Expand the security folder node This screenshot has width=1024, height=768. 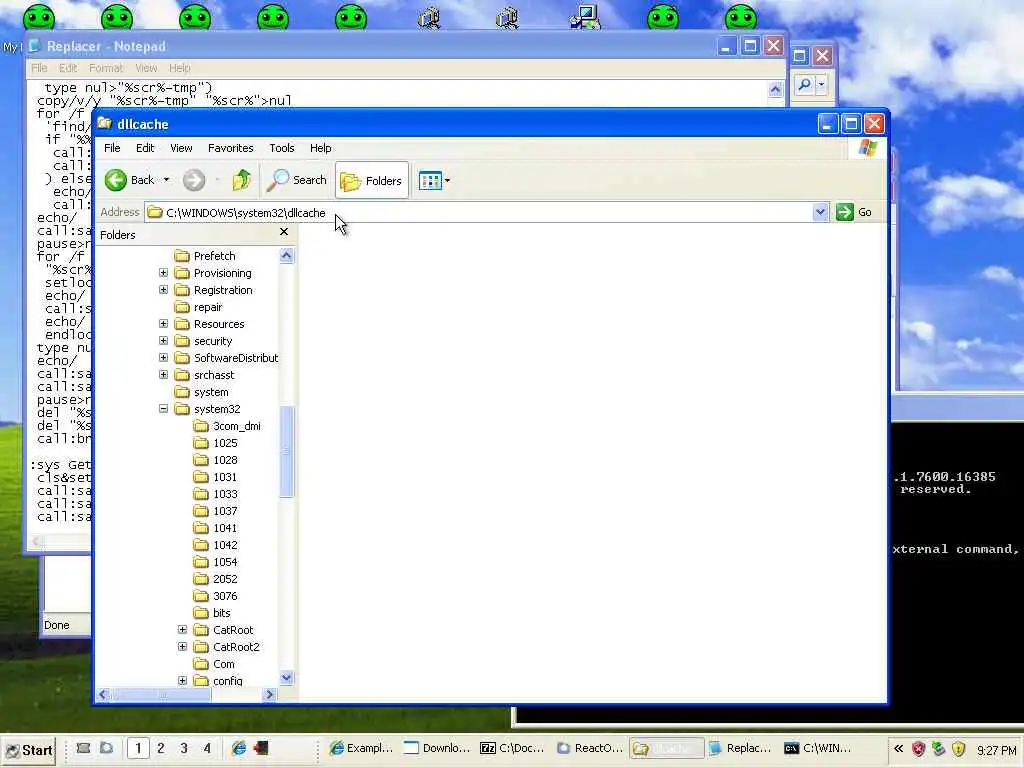tap(163, 341)
